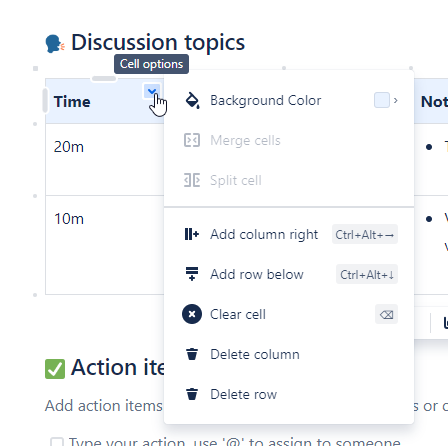Screen dimensions: 448x446
Task: Click the 20m table cell
Action: (x=105, y=159)
